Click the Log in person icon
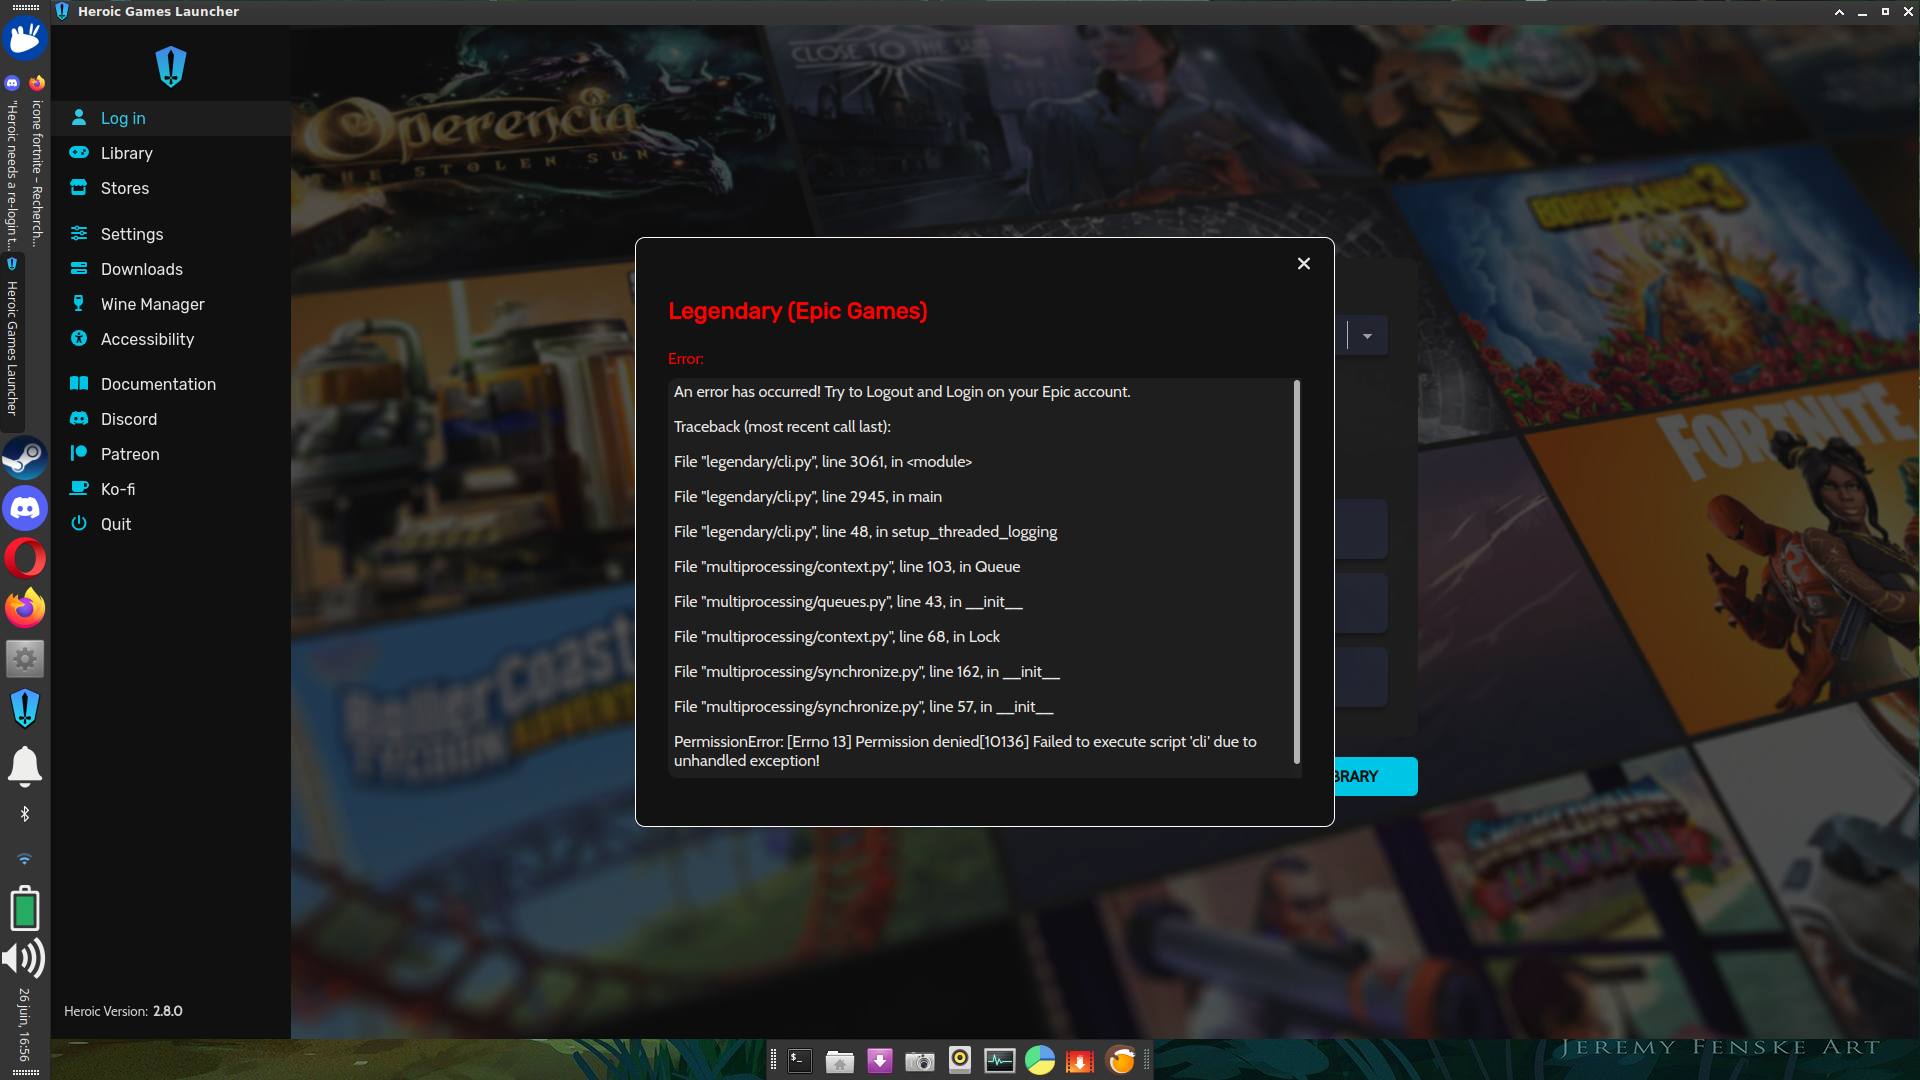Screen dimensions: 1920x1080 [79, 118]
